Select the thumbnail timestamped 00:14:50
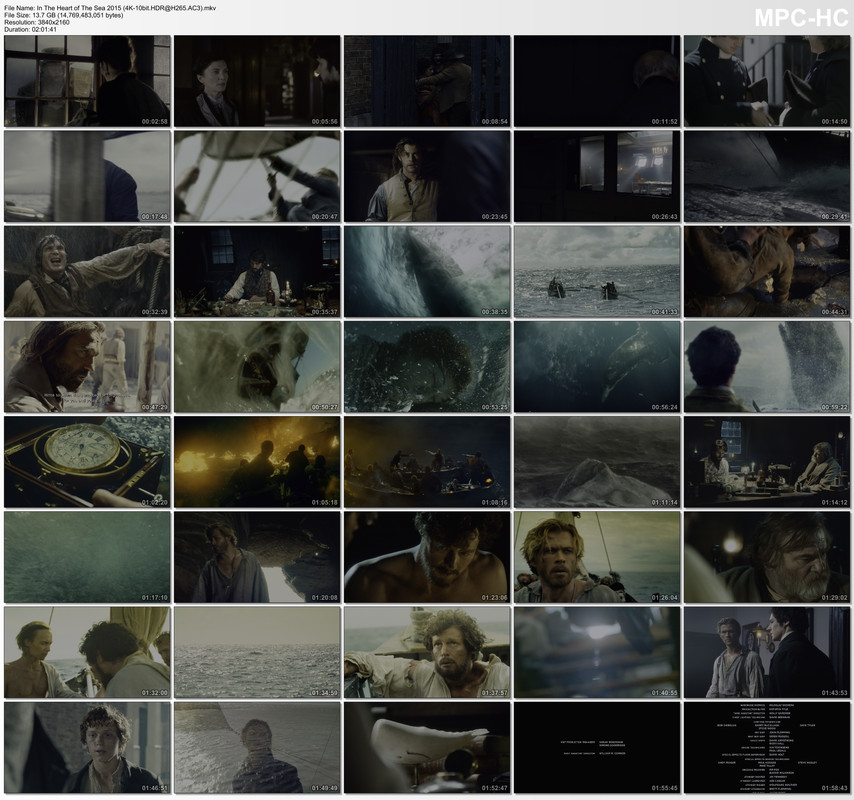854x800 pixels. (x=767, y=81)
